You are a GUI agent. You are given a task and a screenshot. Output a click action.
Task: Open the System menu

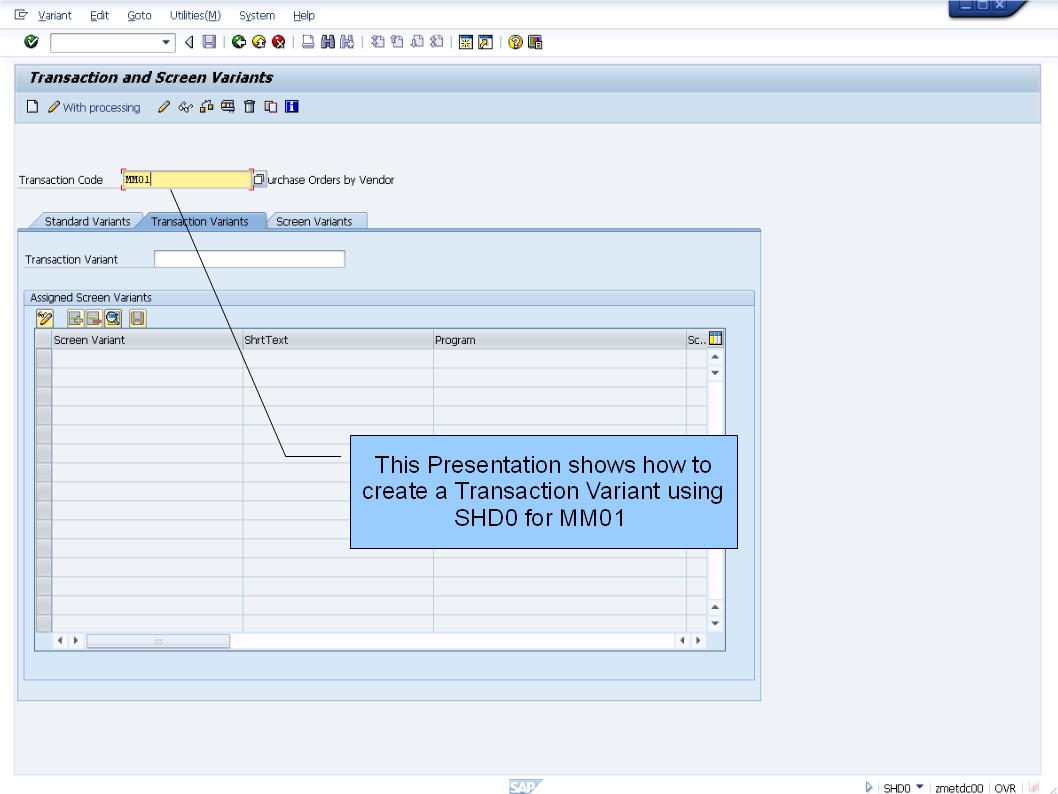click(x=256, y=16)
